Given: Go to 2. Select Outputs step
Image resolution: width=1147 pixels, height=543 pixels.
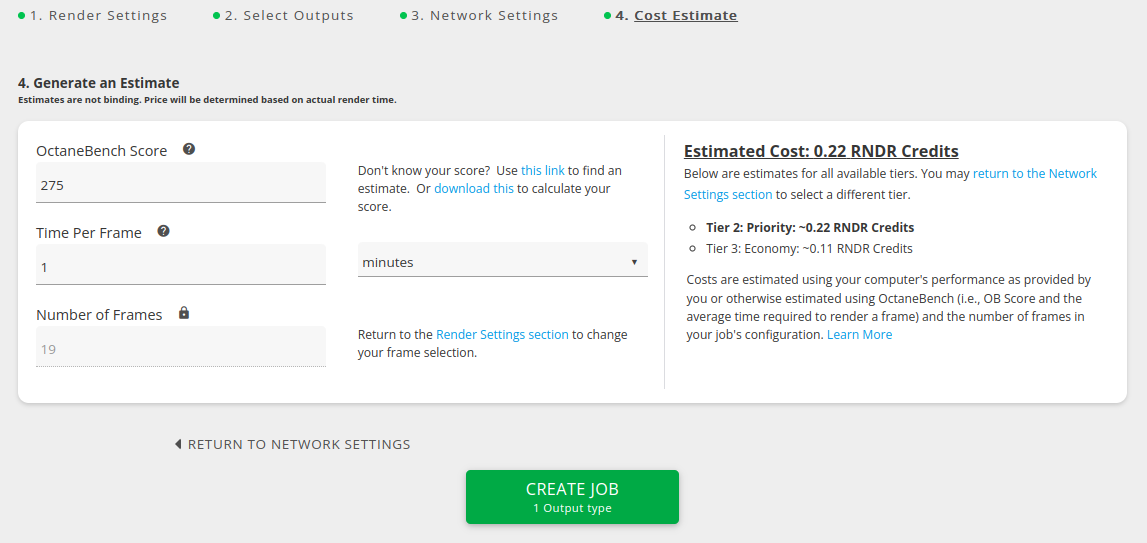Looking at the screenshot, I should [x=289, y=15].
